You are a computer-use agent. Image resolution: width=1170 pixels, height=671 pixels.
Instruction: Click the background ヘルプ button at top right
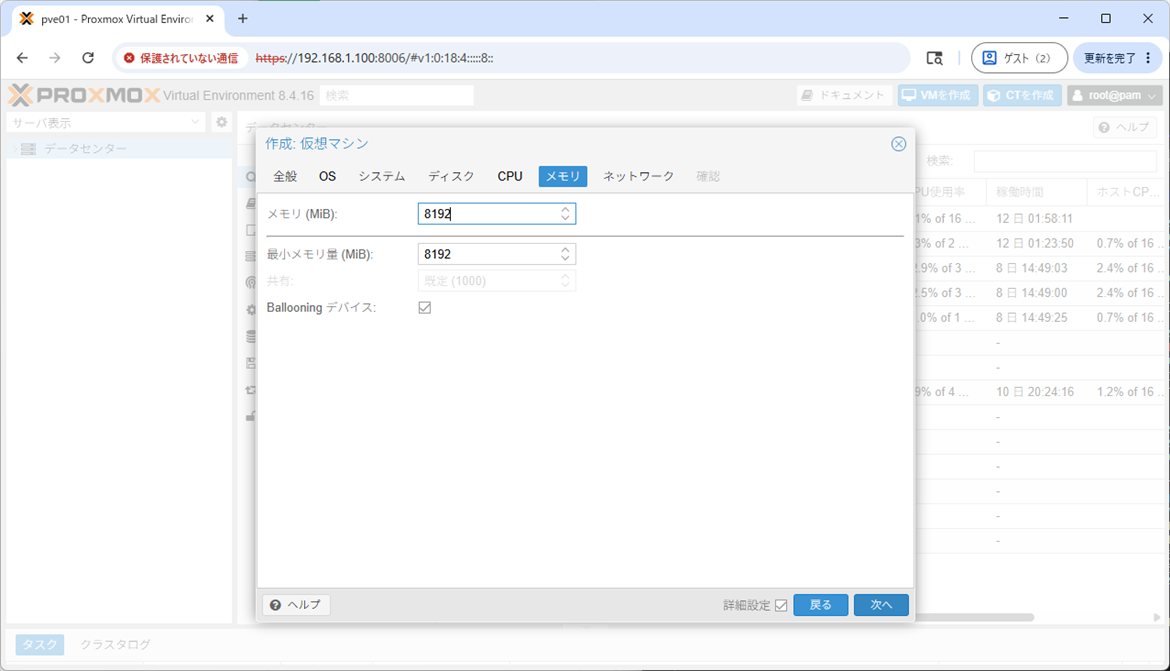click(x=1124, y=127)
